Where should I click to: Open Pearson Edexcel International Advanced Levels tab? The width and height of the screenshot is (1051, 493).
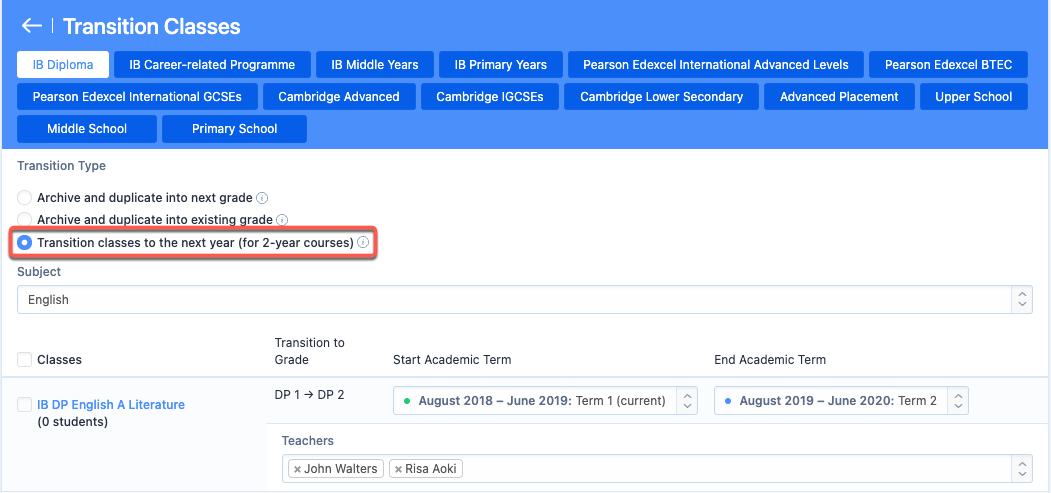[x=716, y=65]
